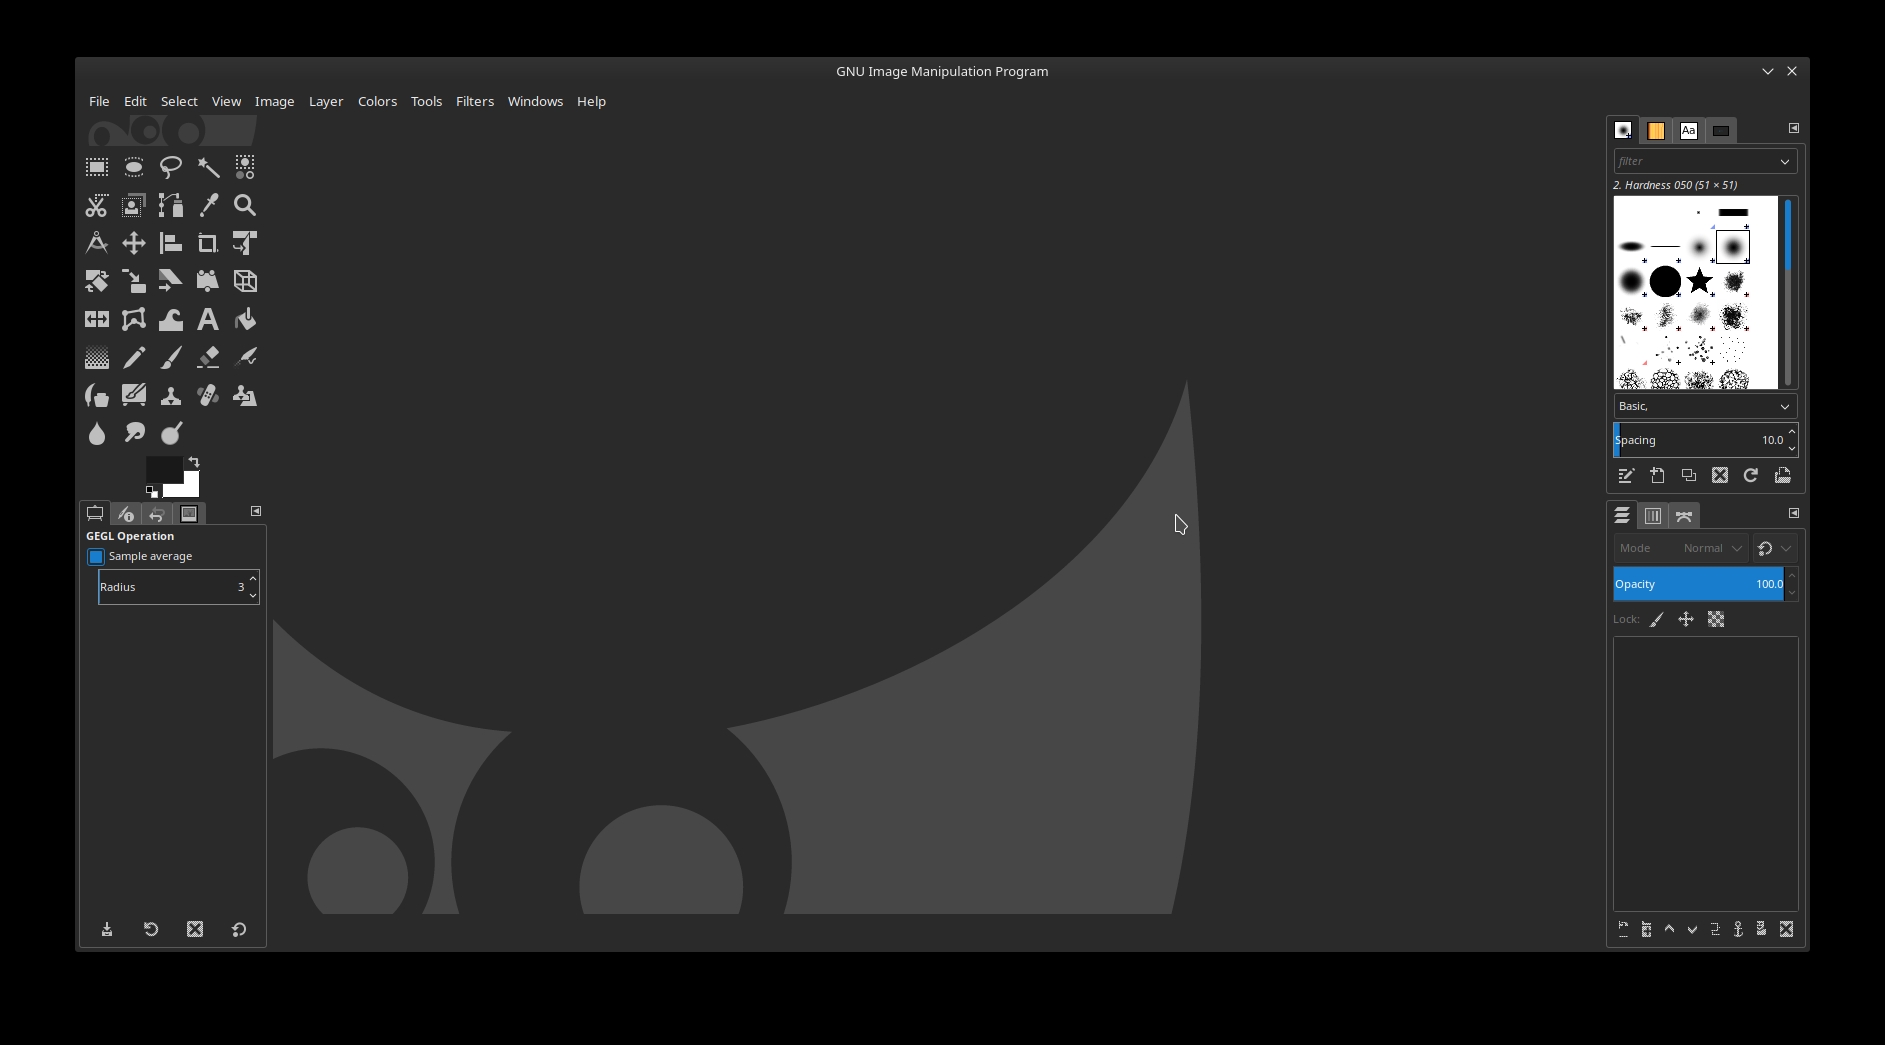Toggle lock position and size
1885x1045 pixels.
[x=1686, y=620]
